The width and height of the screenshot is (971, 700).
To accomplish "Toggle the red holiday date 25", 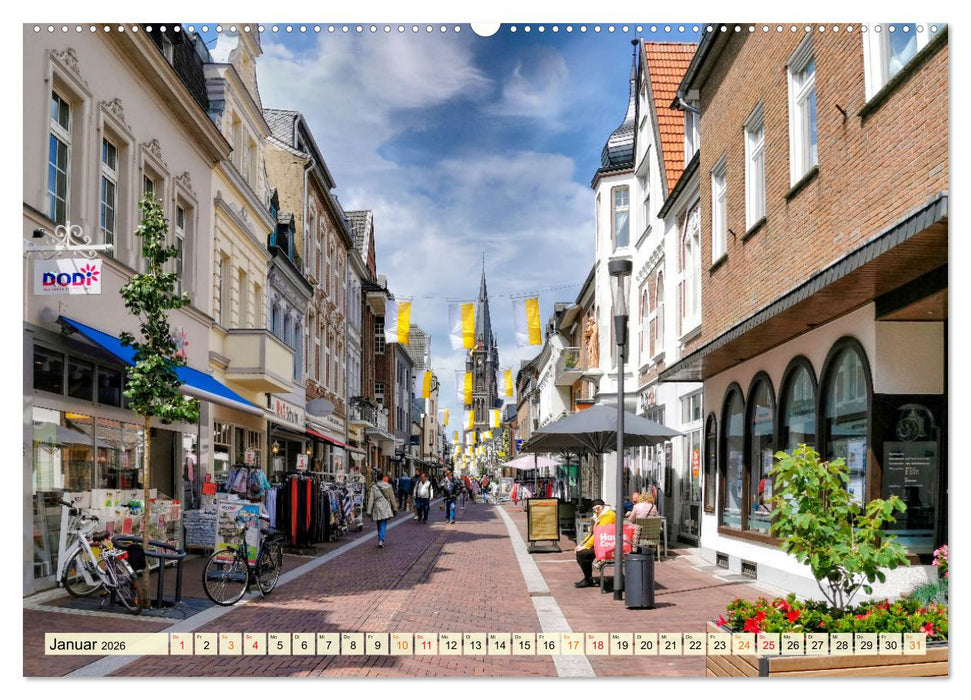I will click(x=767, y=646).
